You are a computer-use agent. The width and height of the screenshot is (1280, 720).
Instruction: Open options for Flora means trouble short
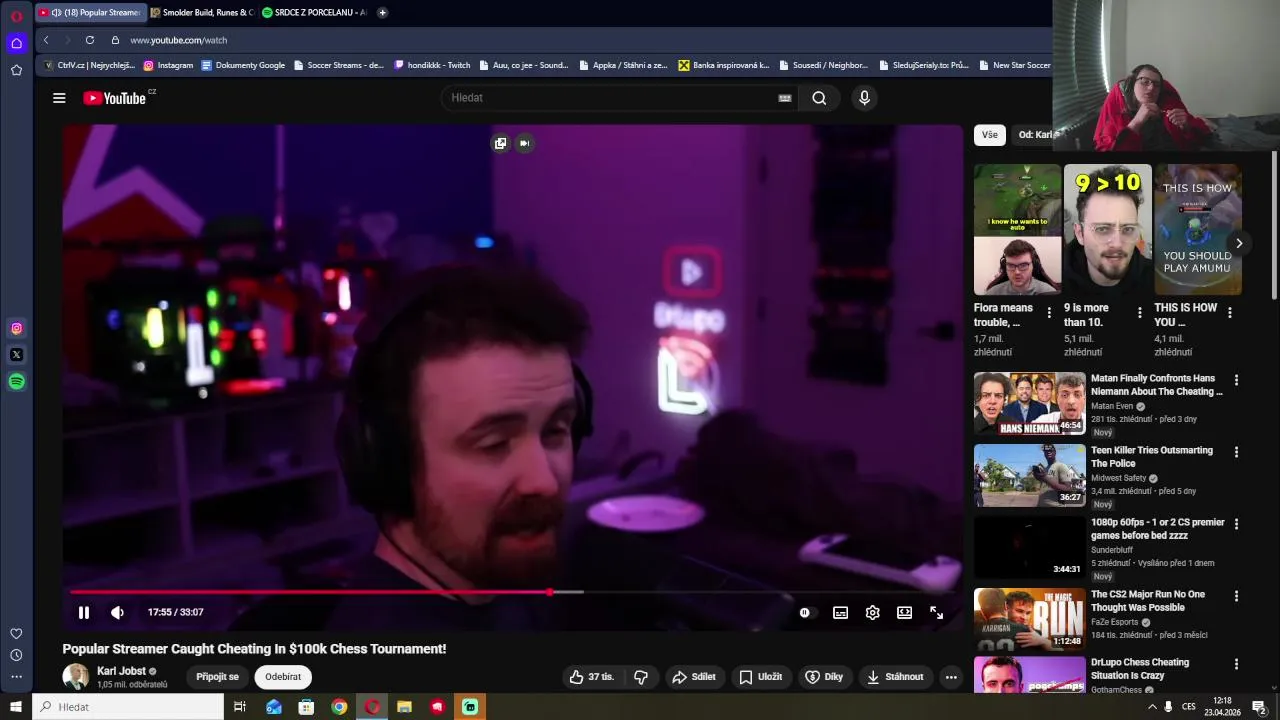(x=1048, y=313)
